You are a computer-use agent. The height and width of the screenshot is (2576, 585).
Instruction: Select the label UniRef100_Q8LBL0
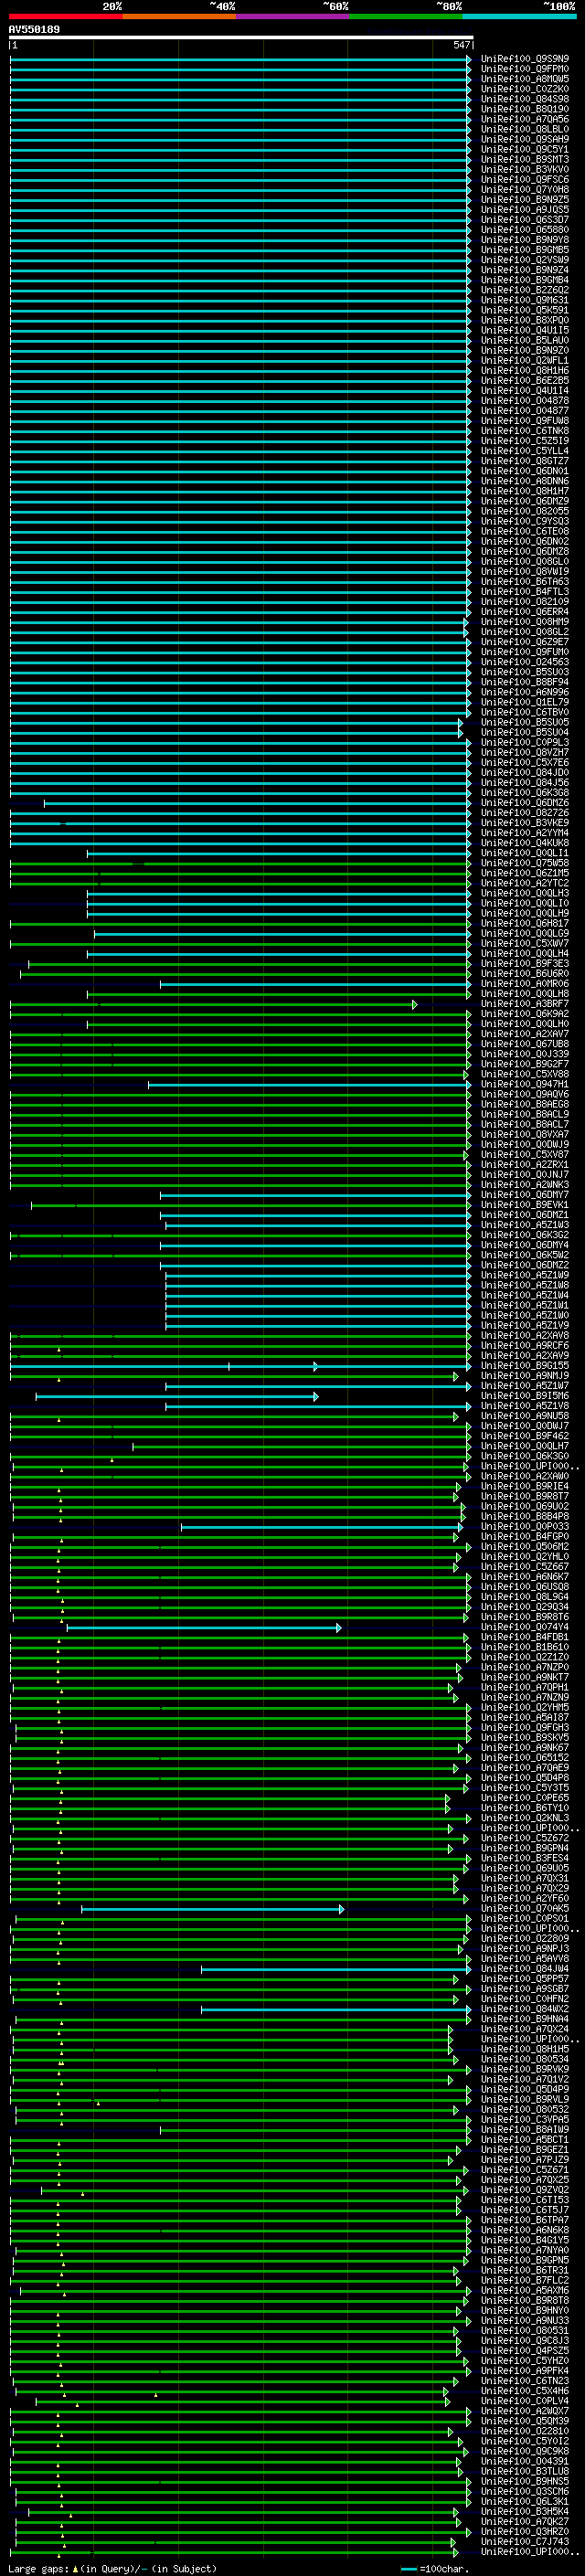(525, 129)
